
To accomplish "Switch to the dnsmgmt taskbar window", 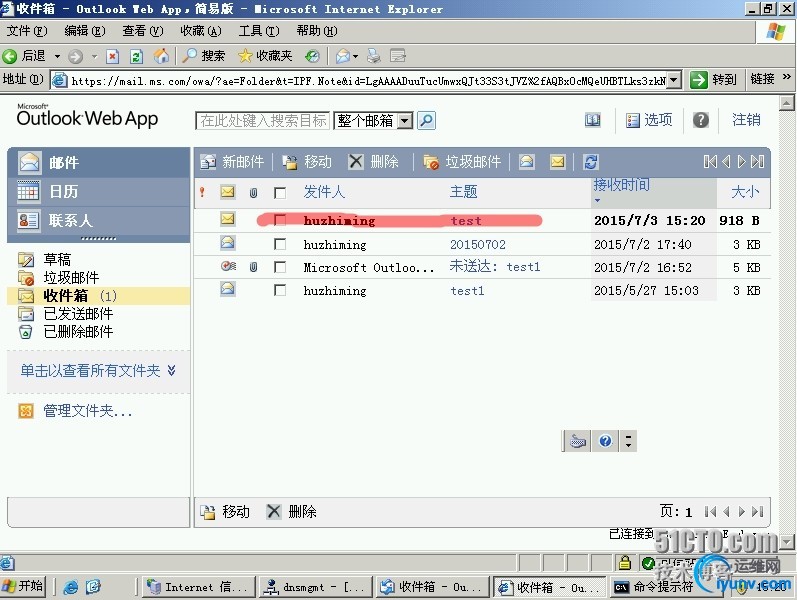I will (x=316, y=587).
